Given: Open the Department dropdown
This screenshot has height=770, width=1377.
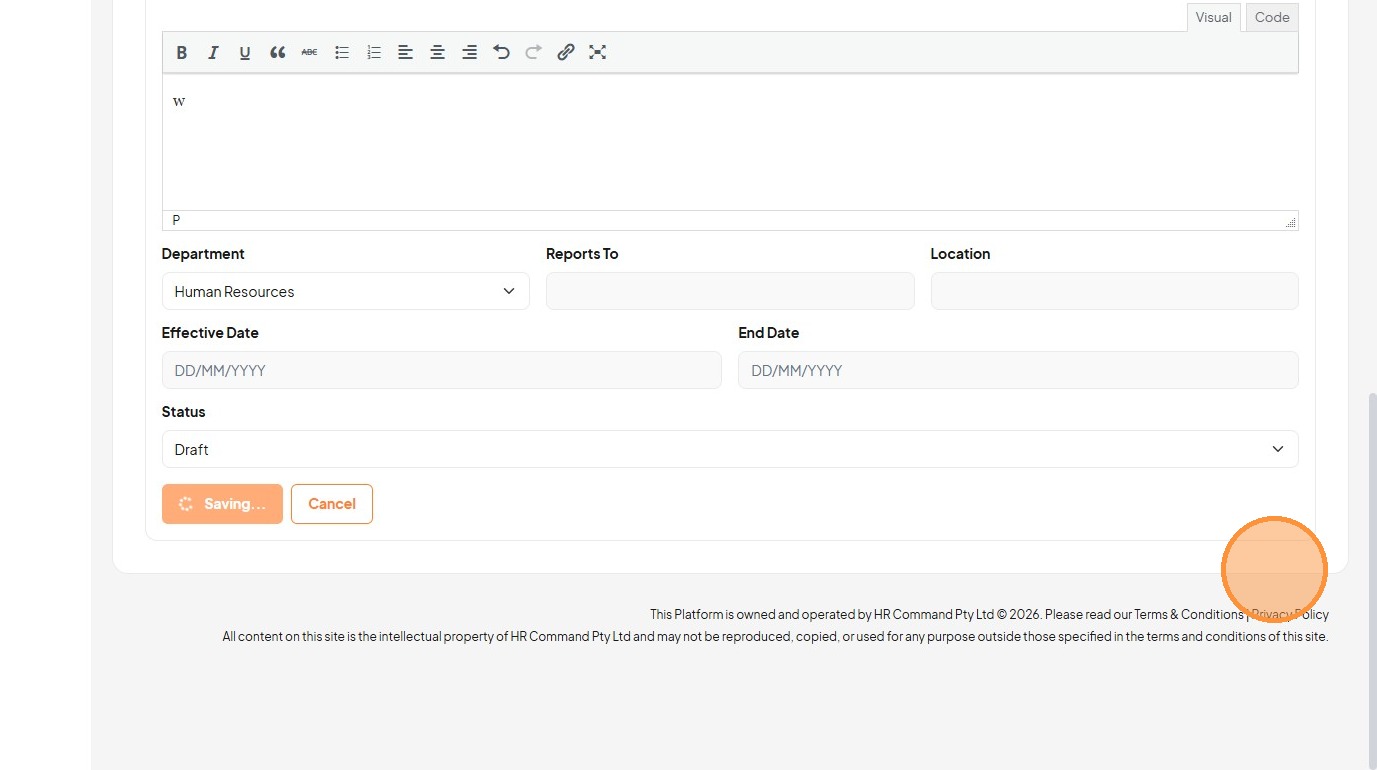Looking at the screenshot, I should point(345,291).
